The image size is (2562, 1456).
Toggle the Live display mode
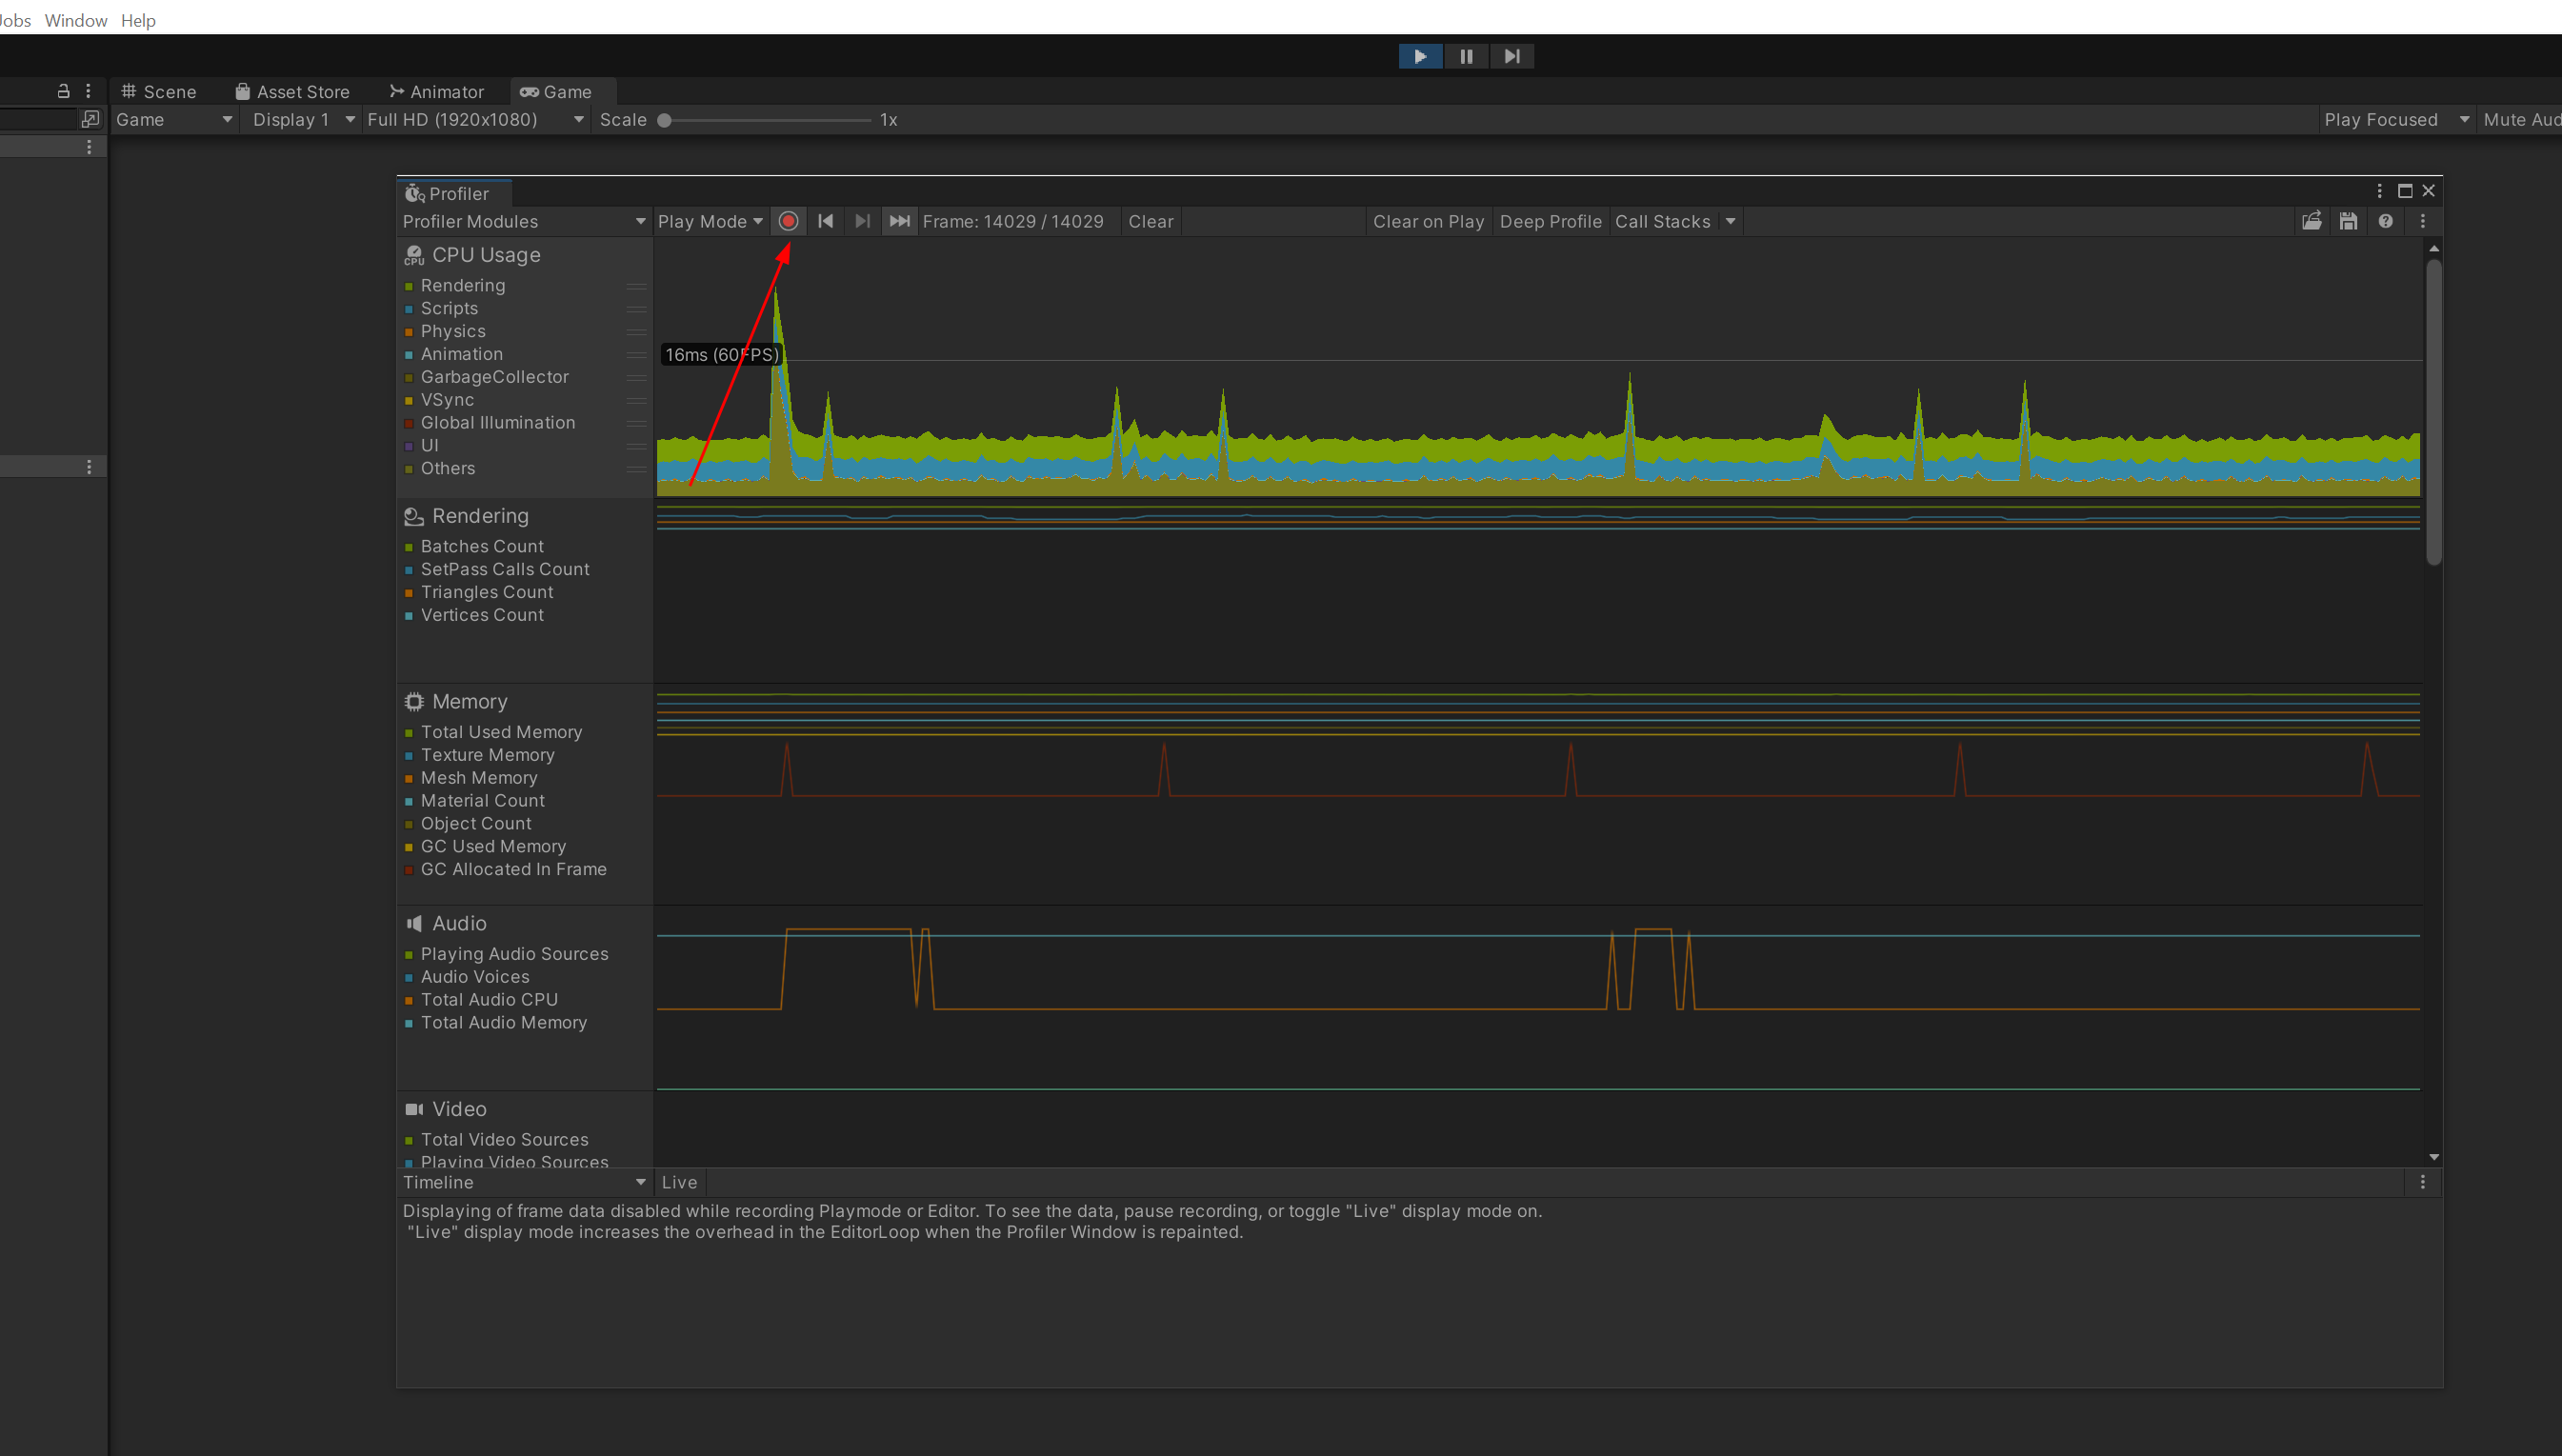[679, 1182]
